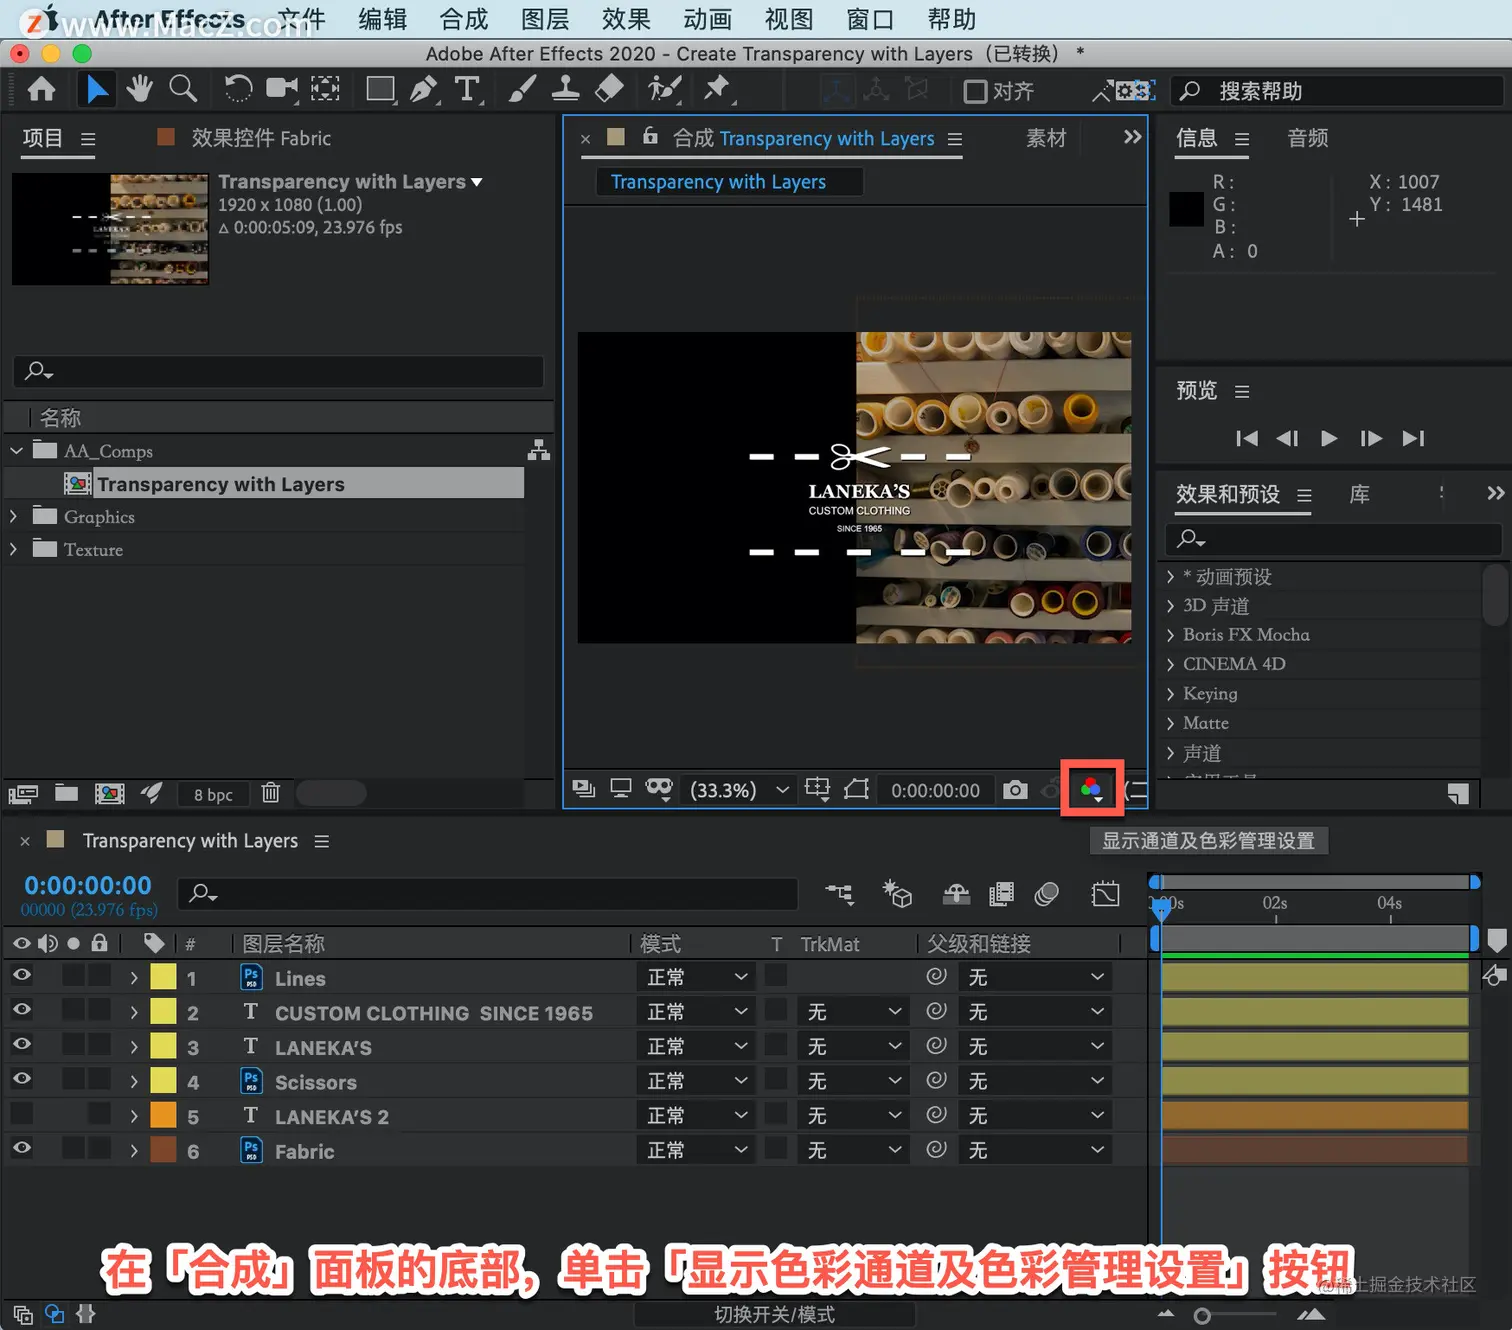This screenshot has width=1512, height=1330.
Task: Click the play button in preview panel
Action: point(1329,438)
